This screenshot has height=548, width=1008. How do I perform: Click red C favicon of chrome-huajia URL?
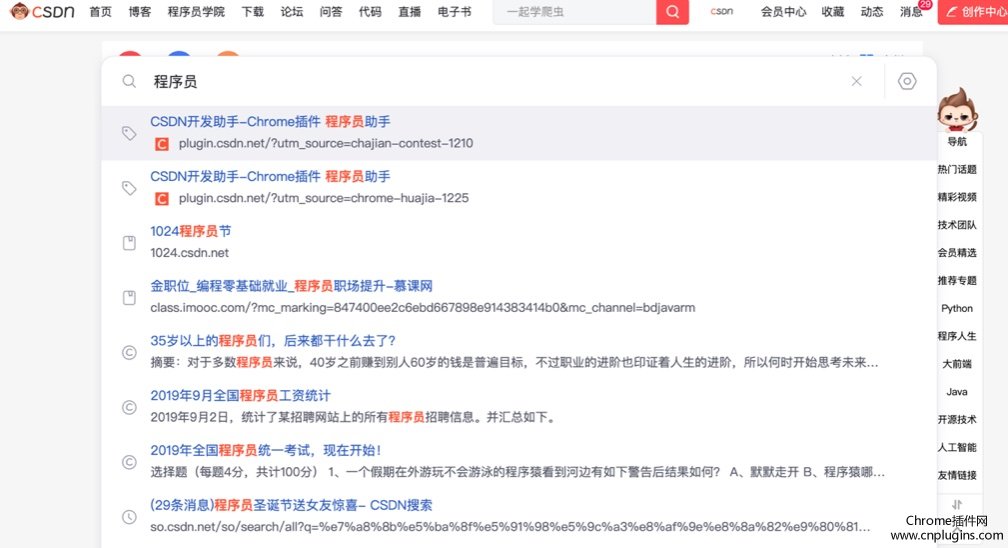pyautogui.click(x=162, y=199)
